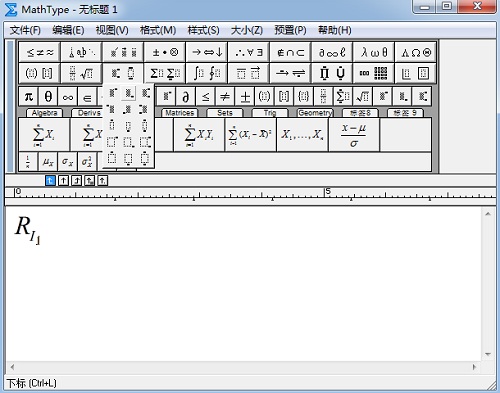The image size is (500, 393).
Task: Insert curly braces fence from the small bar
Action: [304, 97]
